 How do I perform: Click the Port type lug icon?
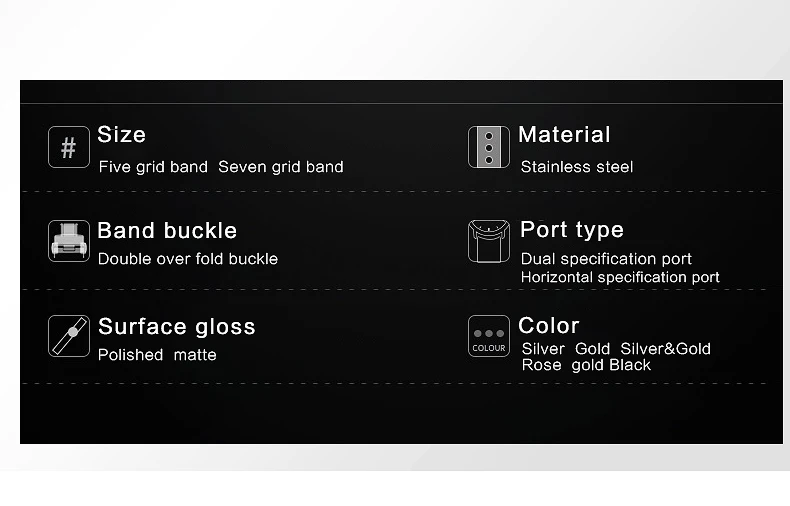489,241
